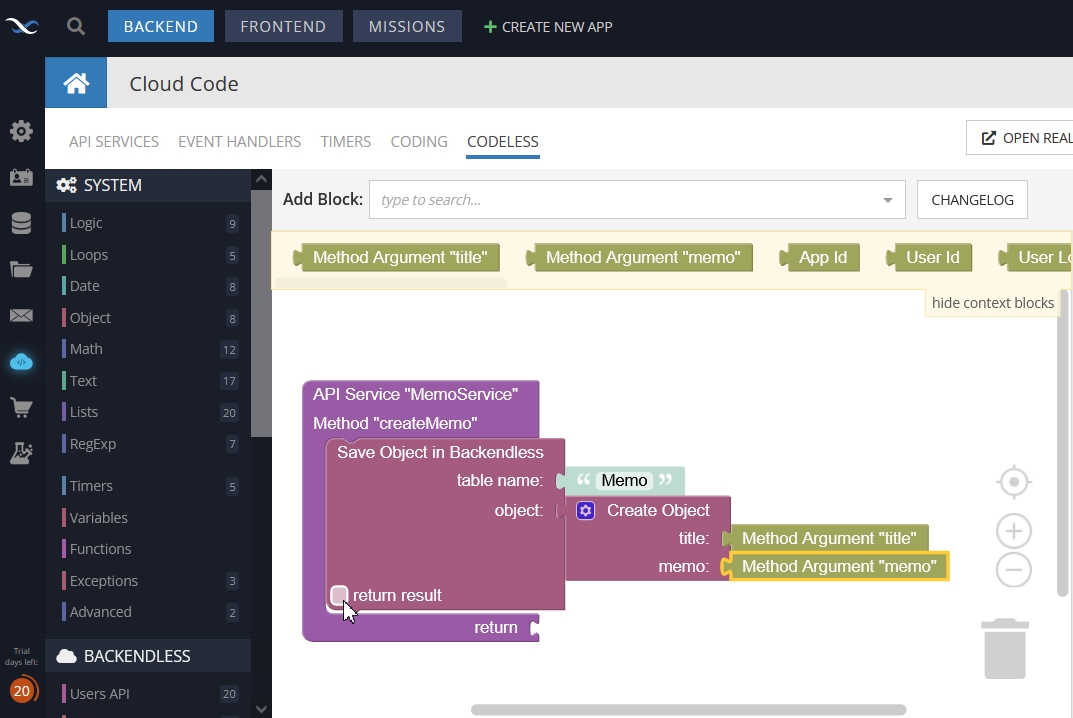
Task: Open the lab flask icon in sidebar
Action: [21, 453]
